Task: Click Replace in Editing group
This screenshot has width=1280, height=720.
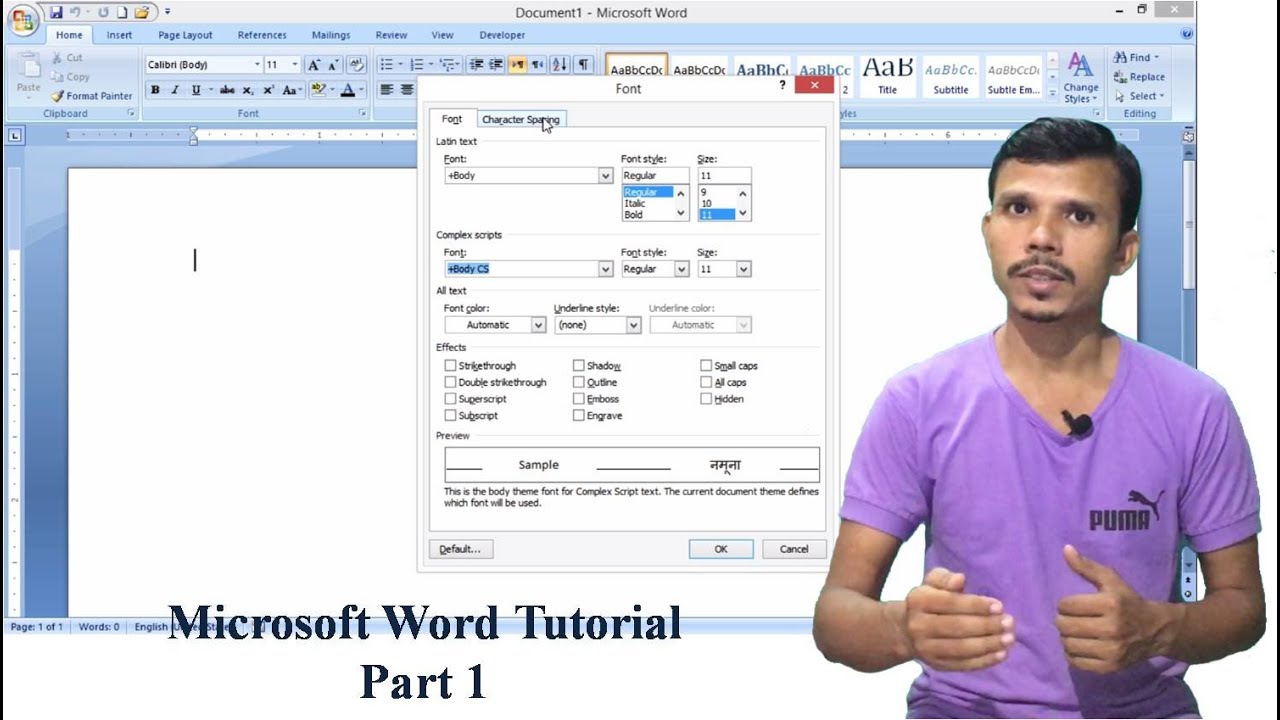Action: click(1139, 77)
